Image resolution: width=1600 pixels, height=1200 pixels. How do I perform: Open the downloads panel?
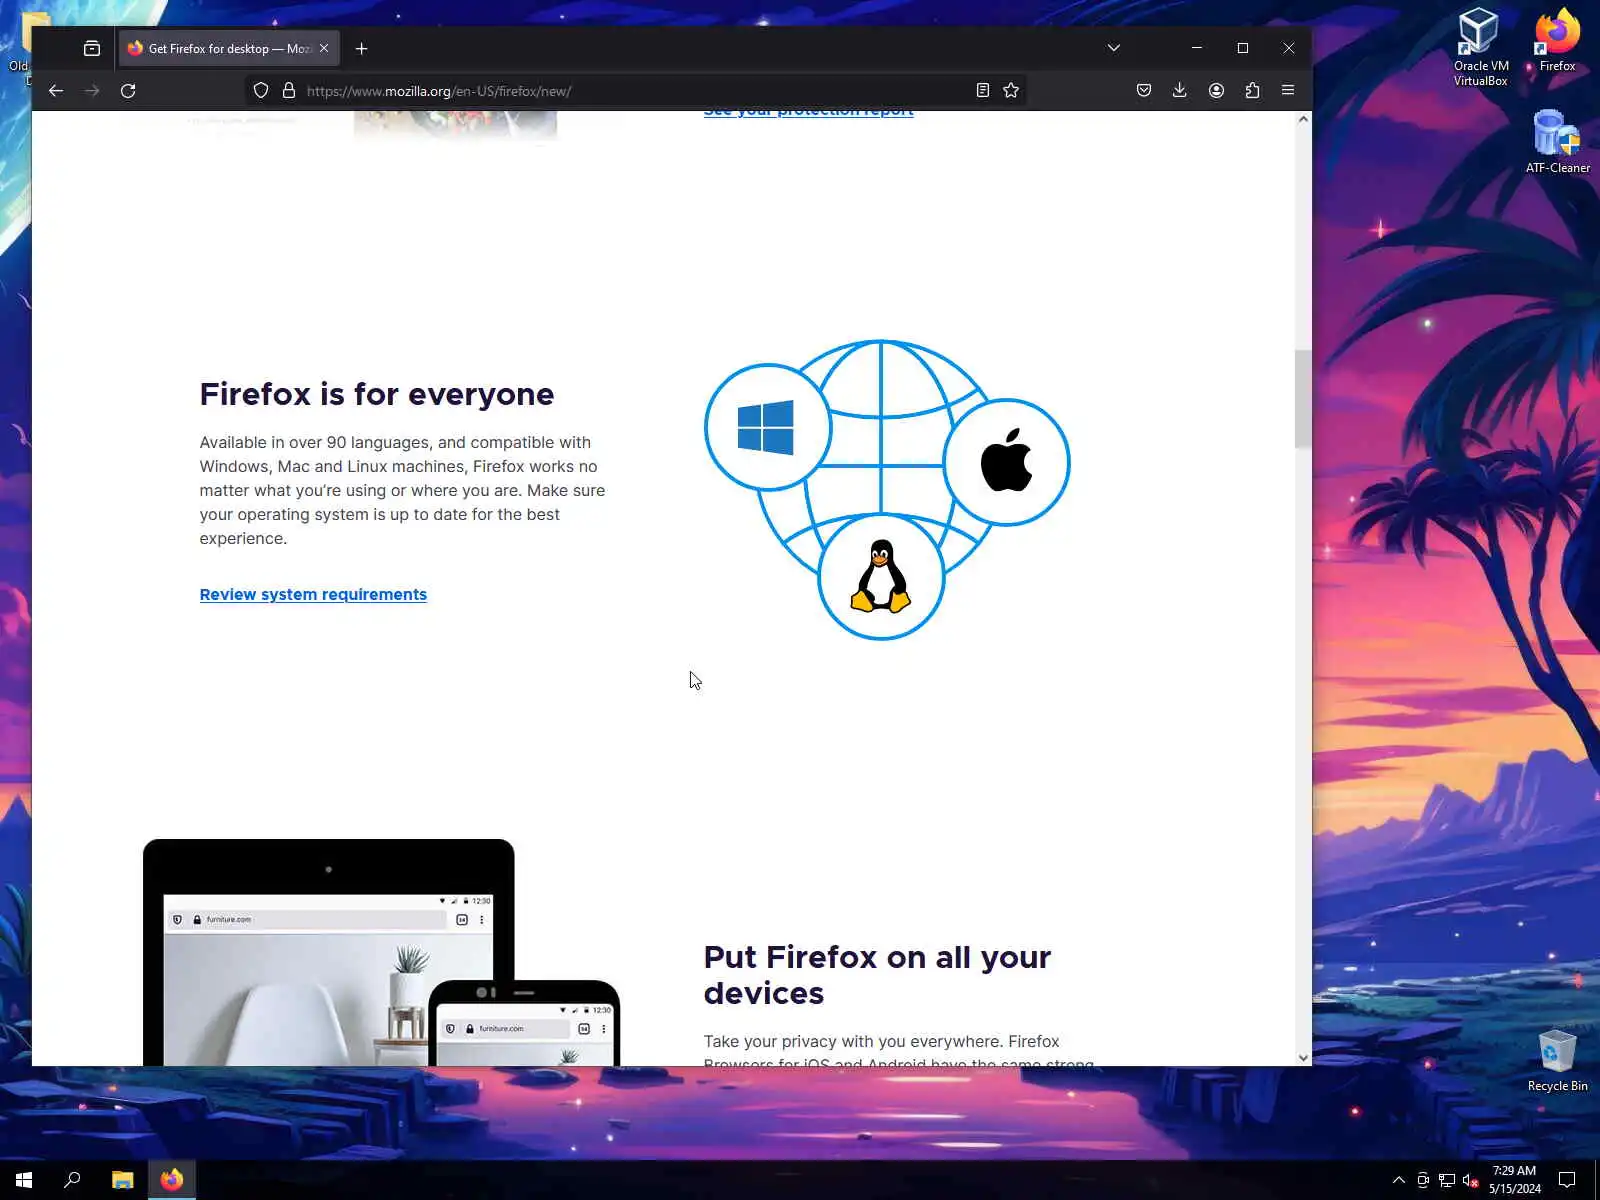point(1180,91)
